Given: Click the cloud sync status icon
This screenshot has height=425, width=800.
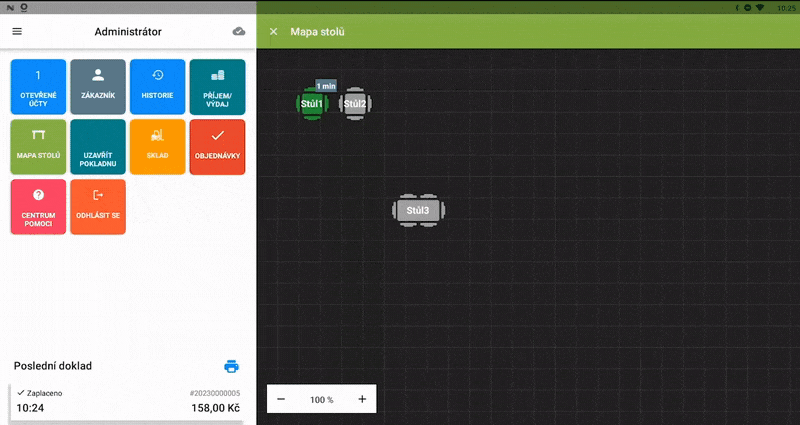Looking at the screenshot, I should [x=239, y=31].
